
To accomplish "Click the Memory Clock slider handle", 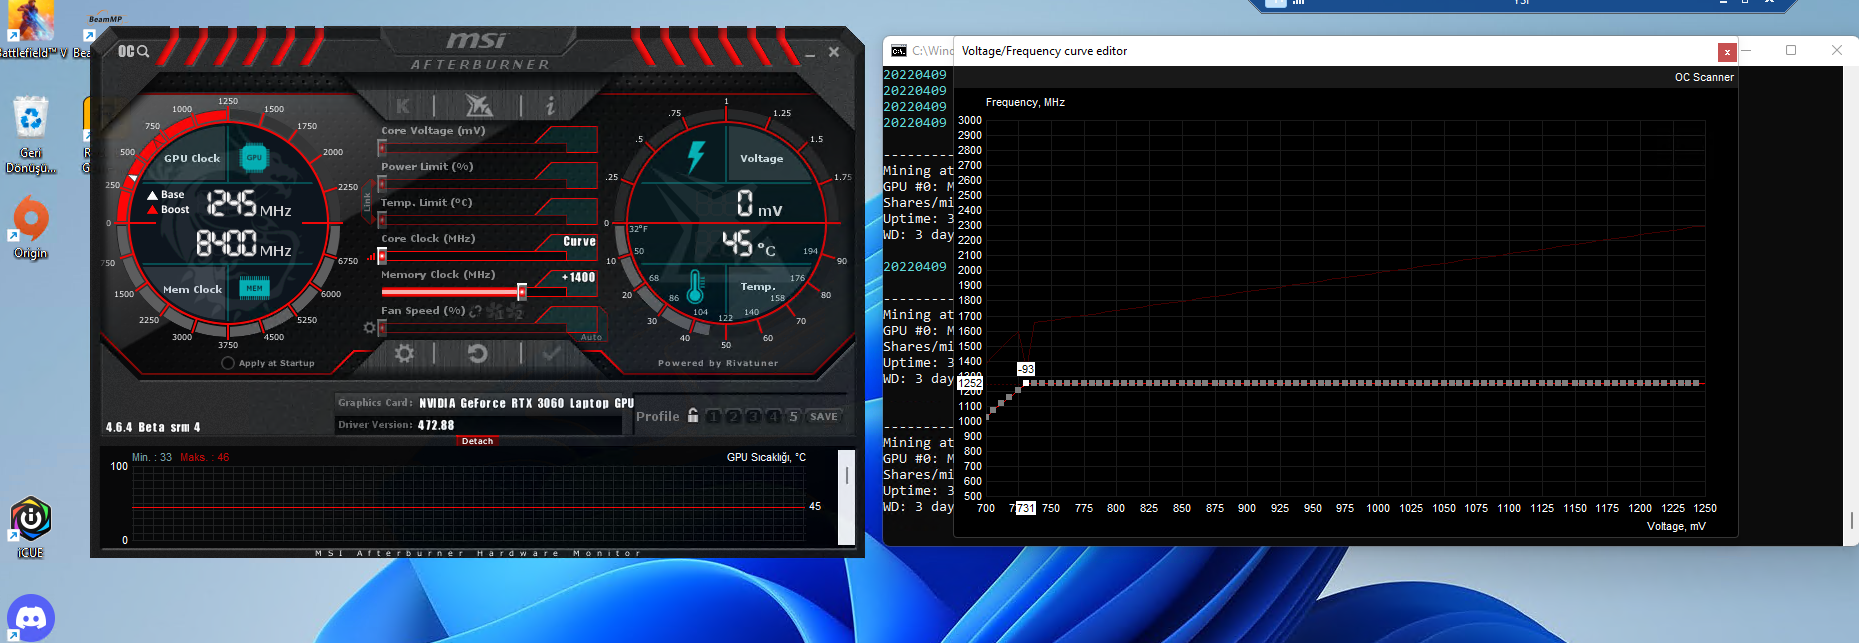I will coord(521,291).
